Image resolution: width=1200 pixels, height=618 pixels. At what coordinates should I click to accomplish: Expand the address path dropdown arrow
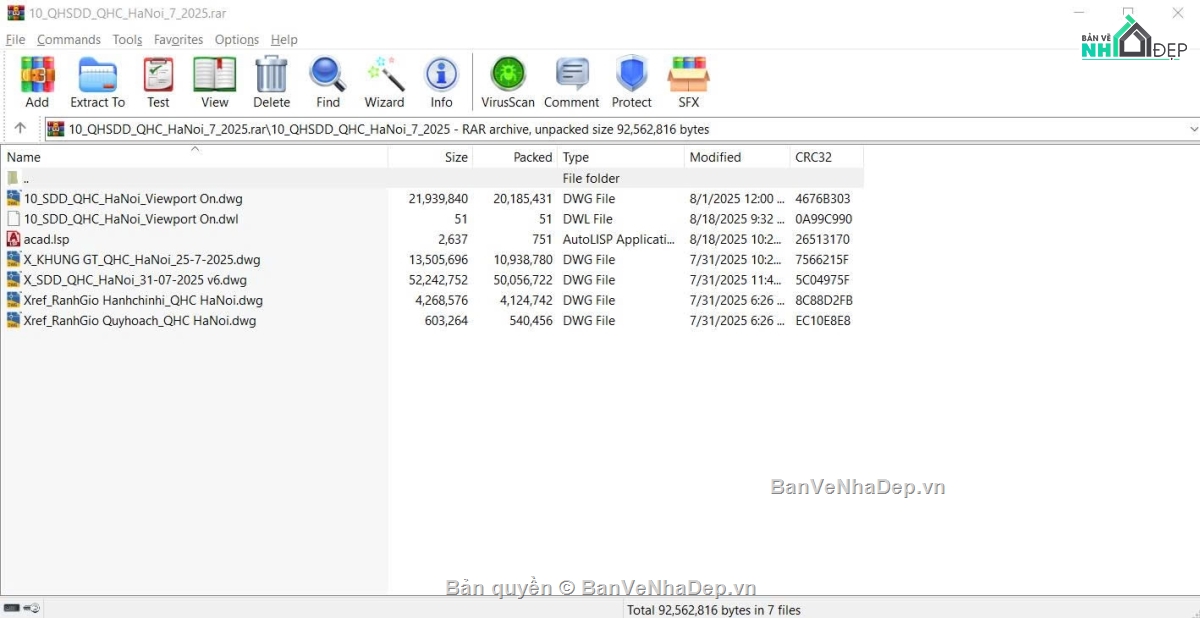[1192, 129]
